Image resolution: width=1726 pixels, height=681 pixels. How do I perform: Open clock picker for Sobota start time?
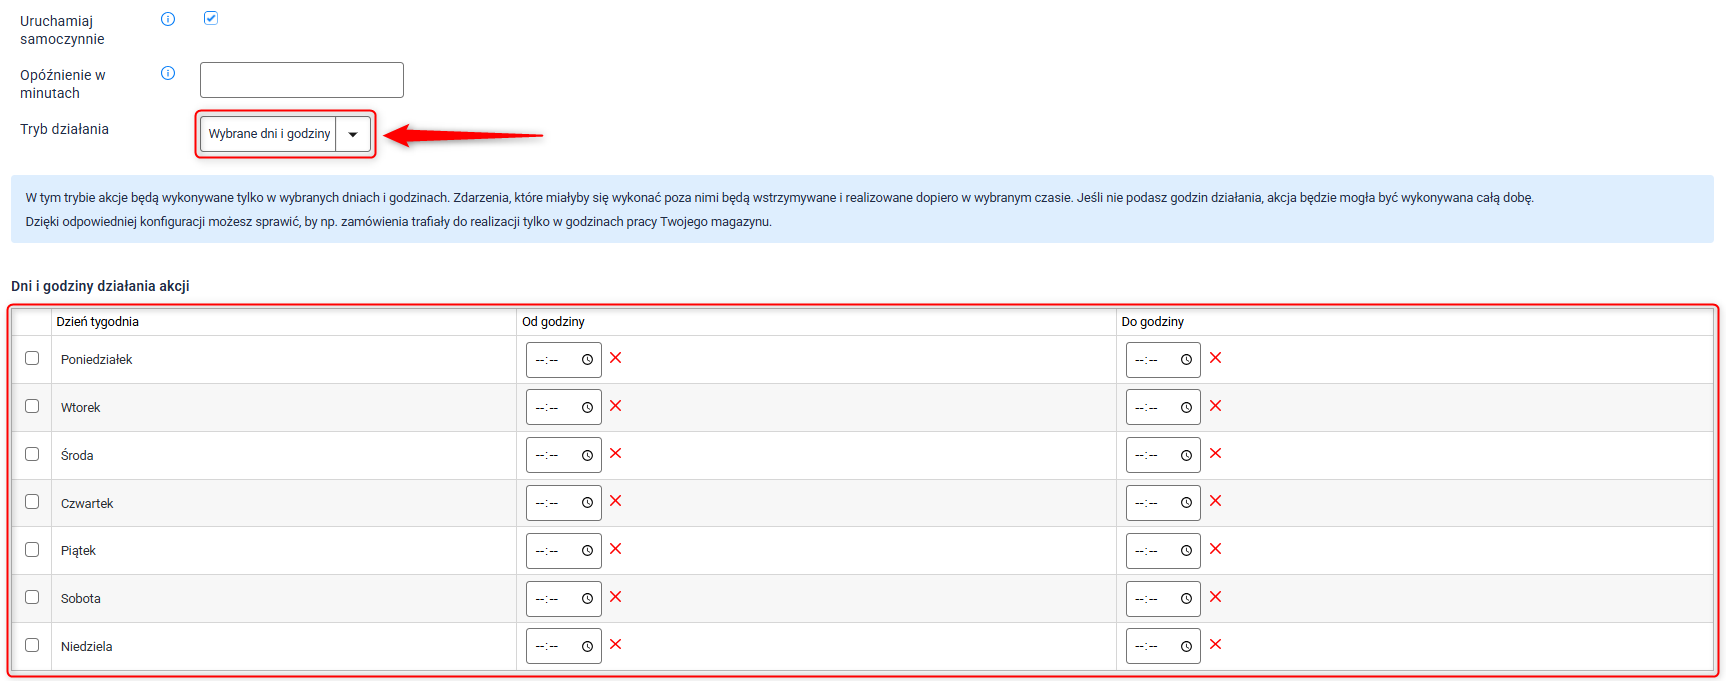tap(587, 599)
